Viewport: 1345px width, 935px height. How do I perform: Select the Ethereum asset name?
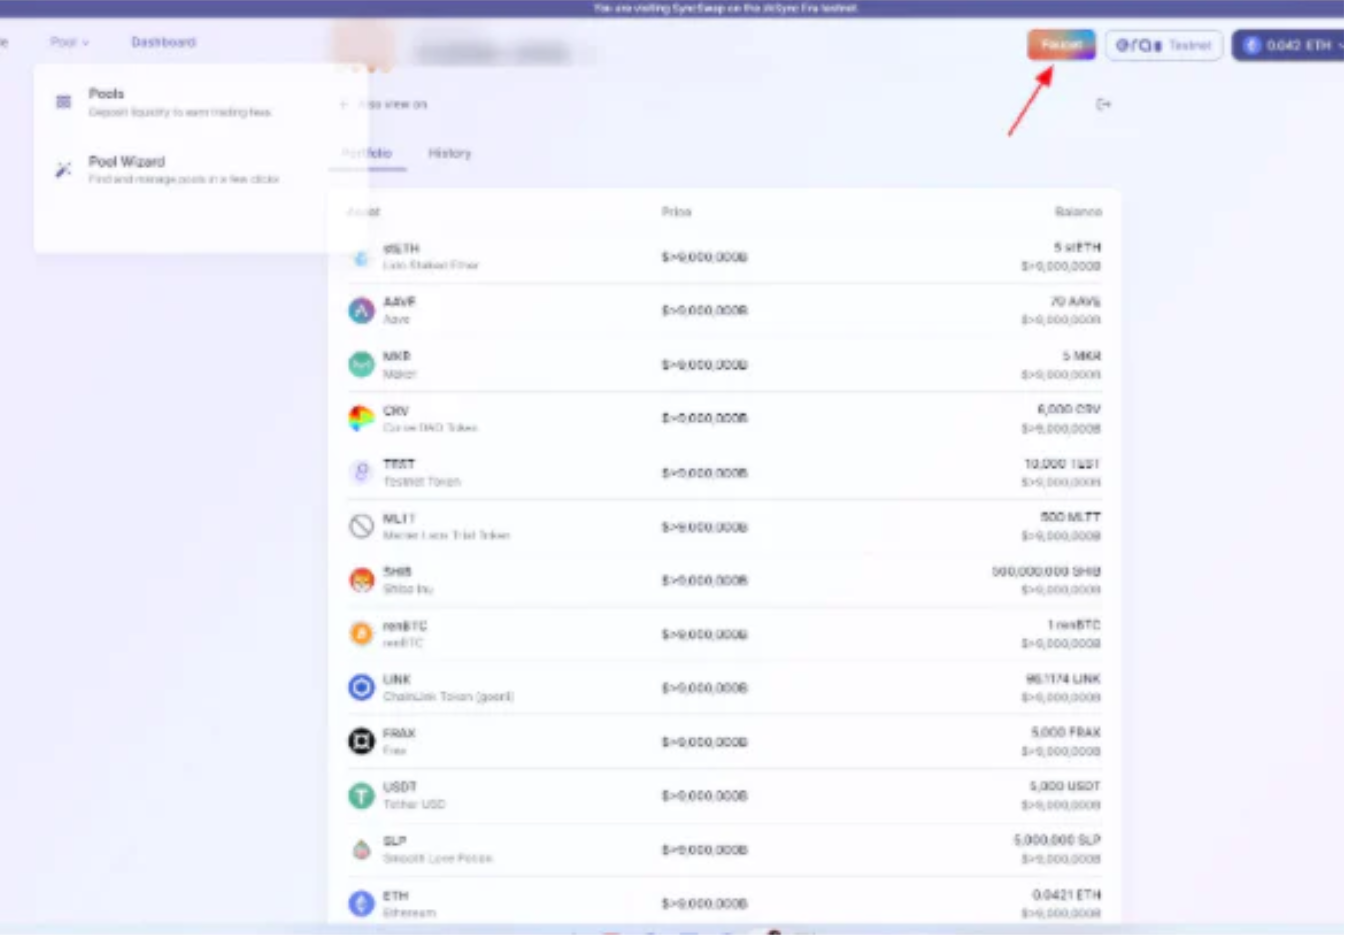click(x=409, y=913)
